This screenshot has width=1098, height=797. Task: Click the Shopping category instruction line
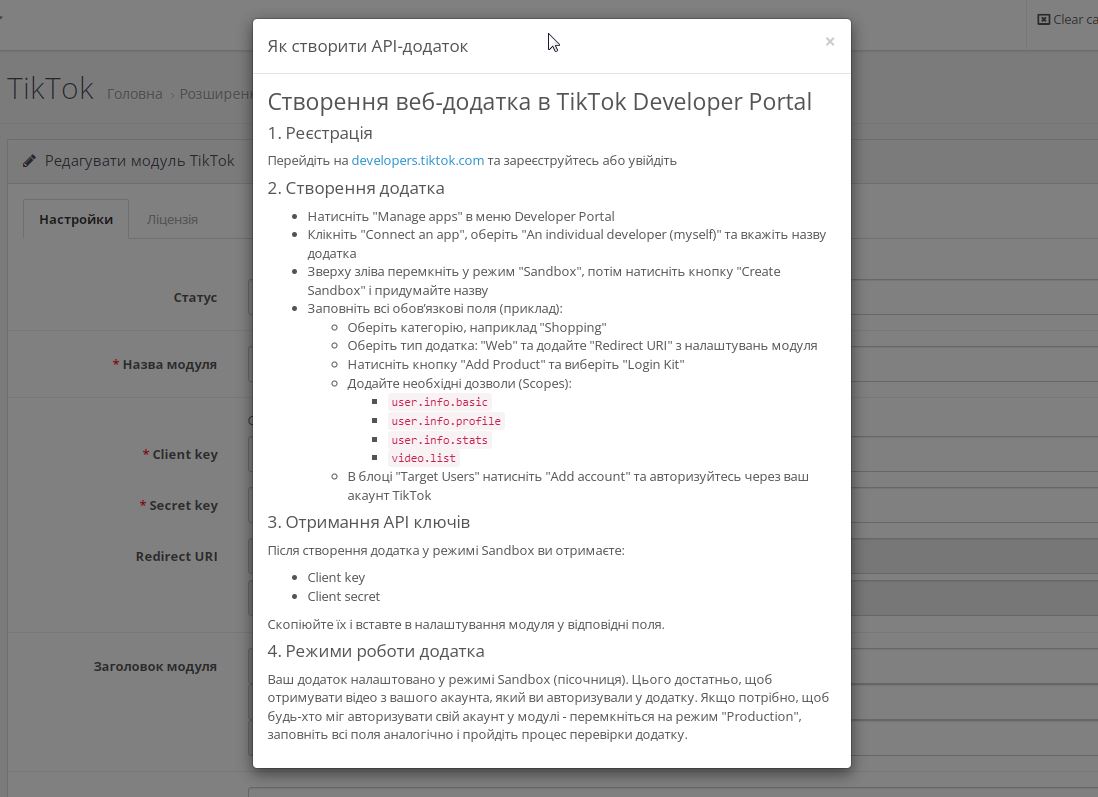coord(477,327)
